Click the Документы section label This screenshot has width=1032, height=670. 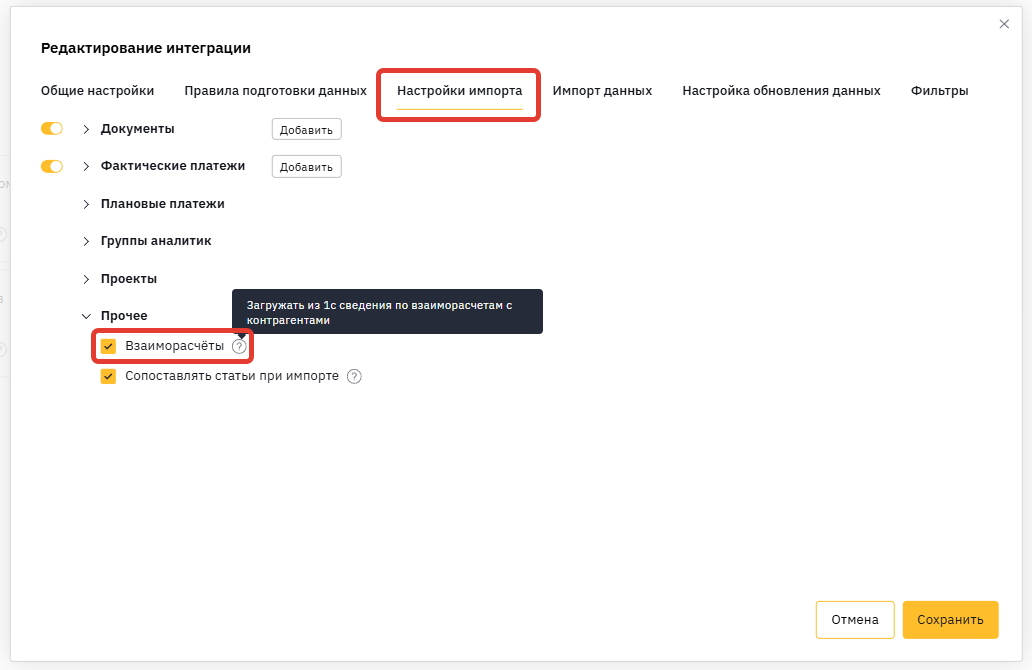point(138,129)
